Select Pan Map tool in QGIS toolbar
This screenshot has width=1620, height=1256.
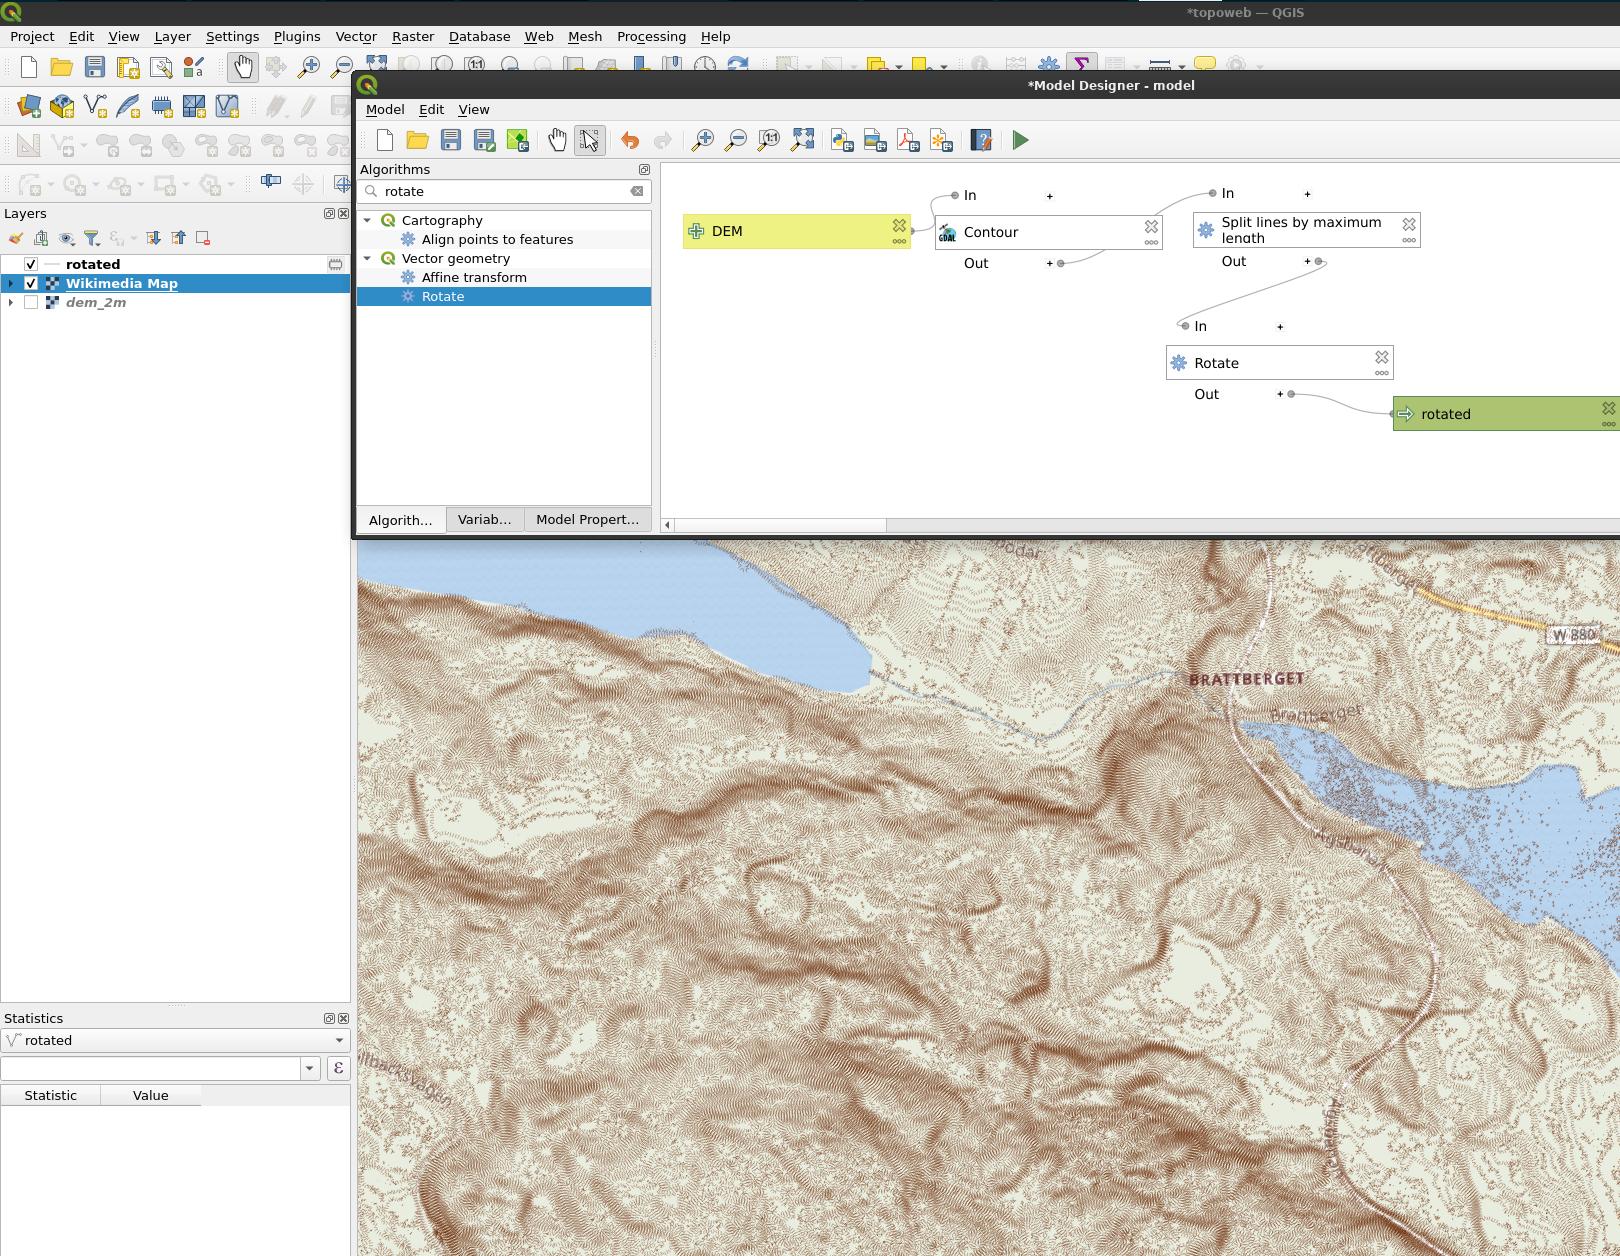(x=243, y=67)
